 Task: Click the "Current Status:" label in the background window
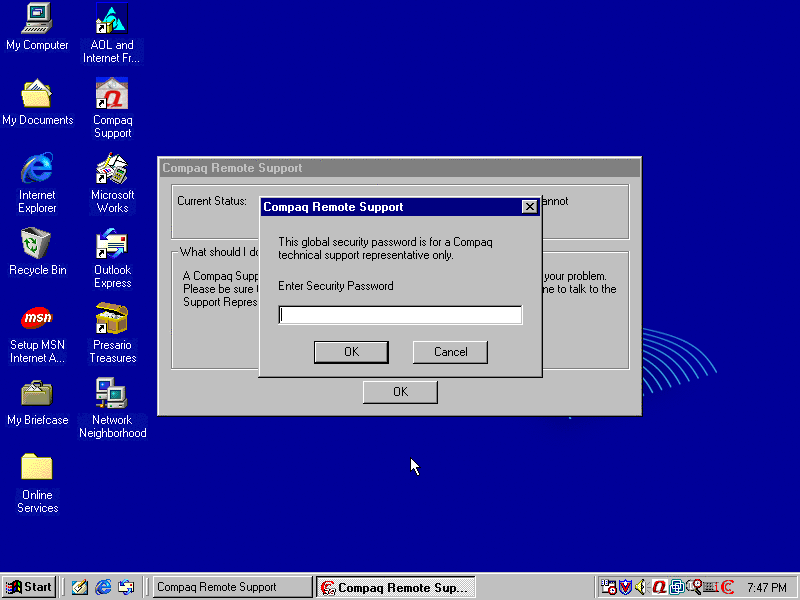pyautogui.click(x=212, y=201)
